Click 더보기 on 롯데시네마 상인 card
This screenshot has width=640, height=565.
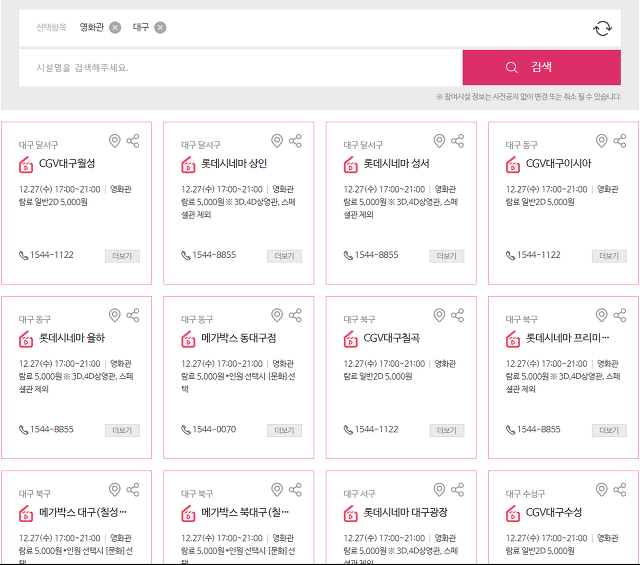[284, 256]
